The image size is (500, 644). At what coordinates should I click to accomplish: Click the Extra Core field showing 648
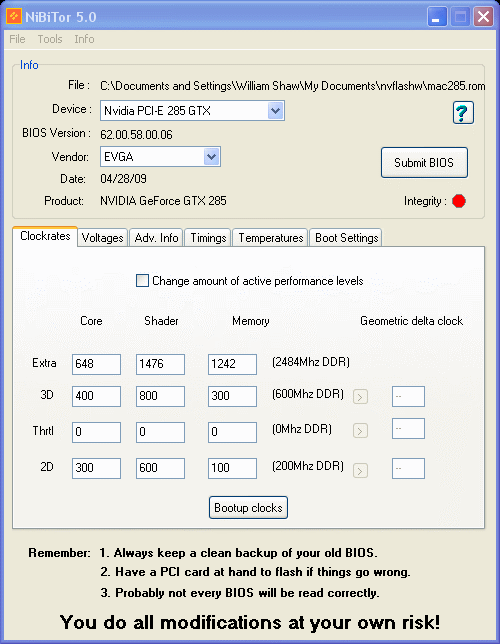click(96, 364)
